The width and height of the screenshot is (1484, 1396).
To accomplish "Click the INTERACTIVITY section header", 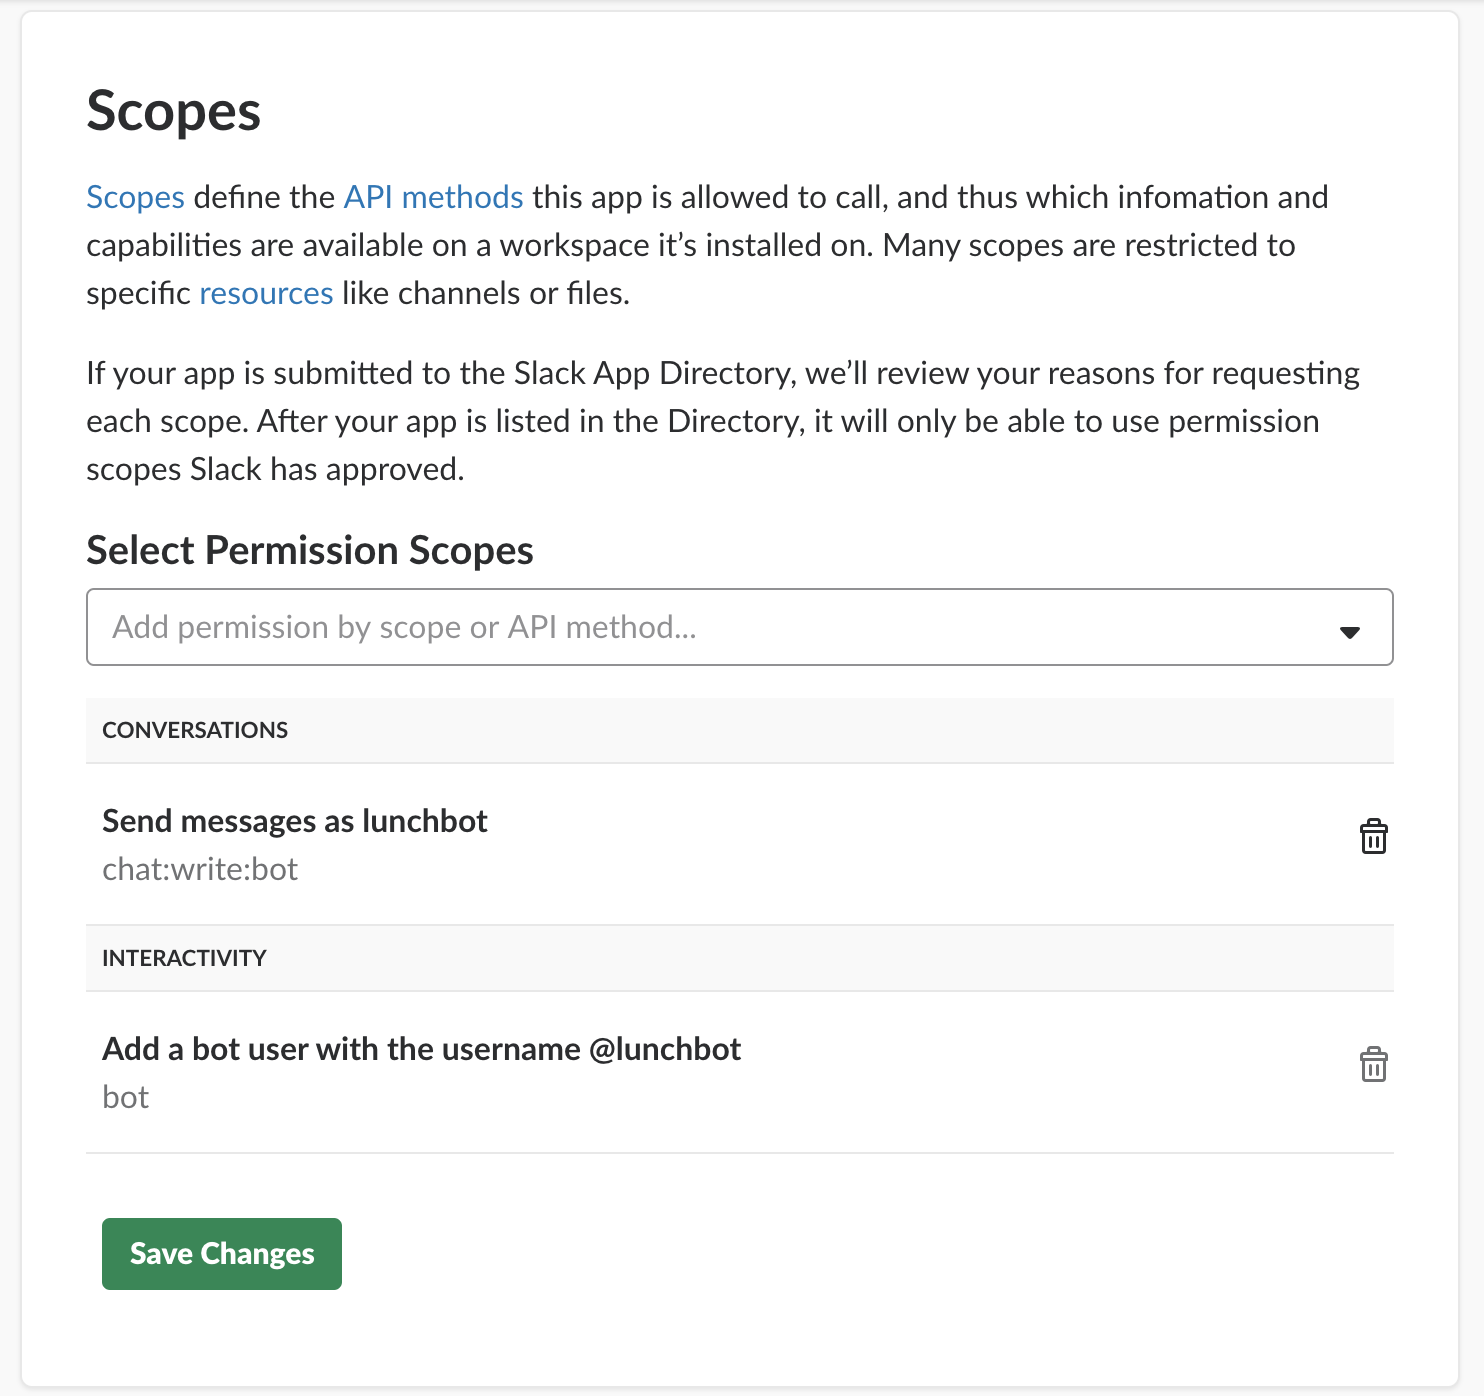I will click(739, 958).
